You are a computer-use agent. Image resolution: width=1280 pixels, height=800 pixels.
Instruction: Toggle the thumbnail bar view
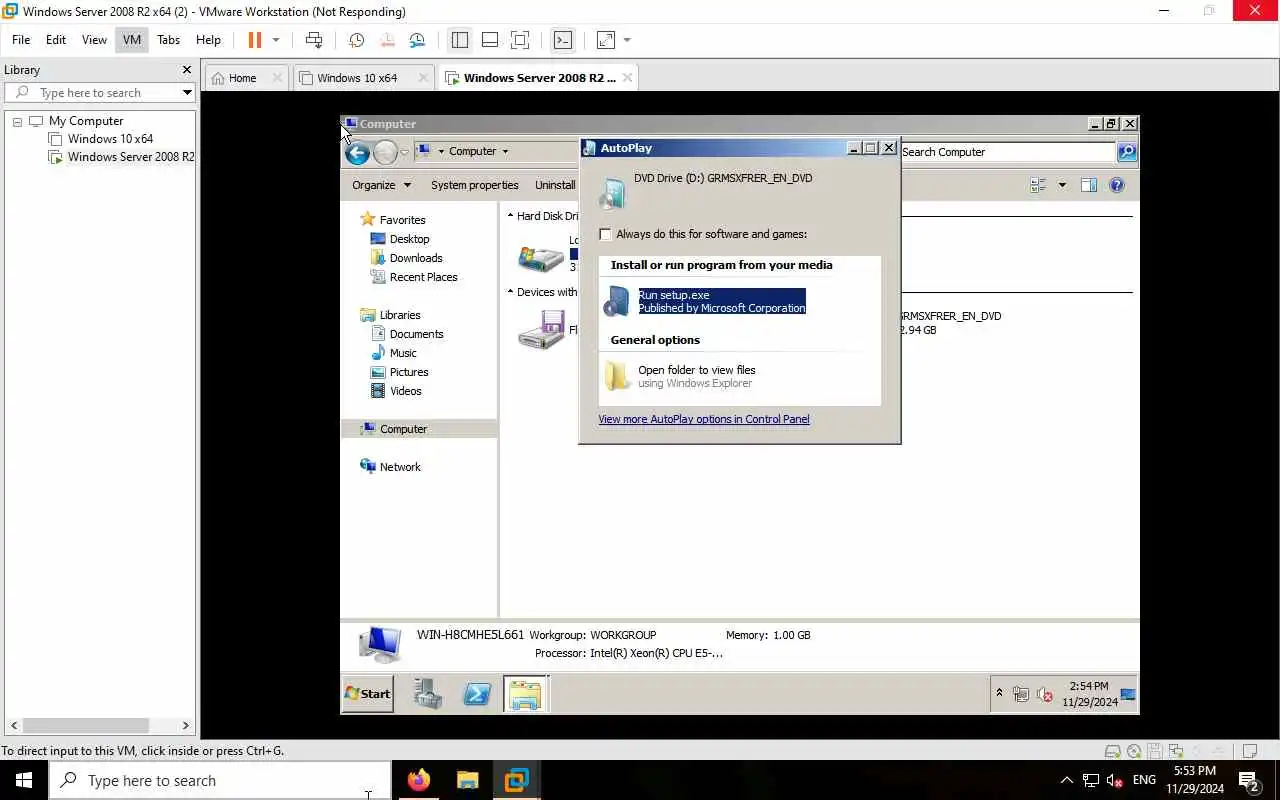[x=490, y=40]
